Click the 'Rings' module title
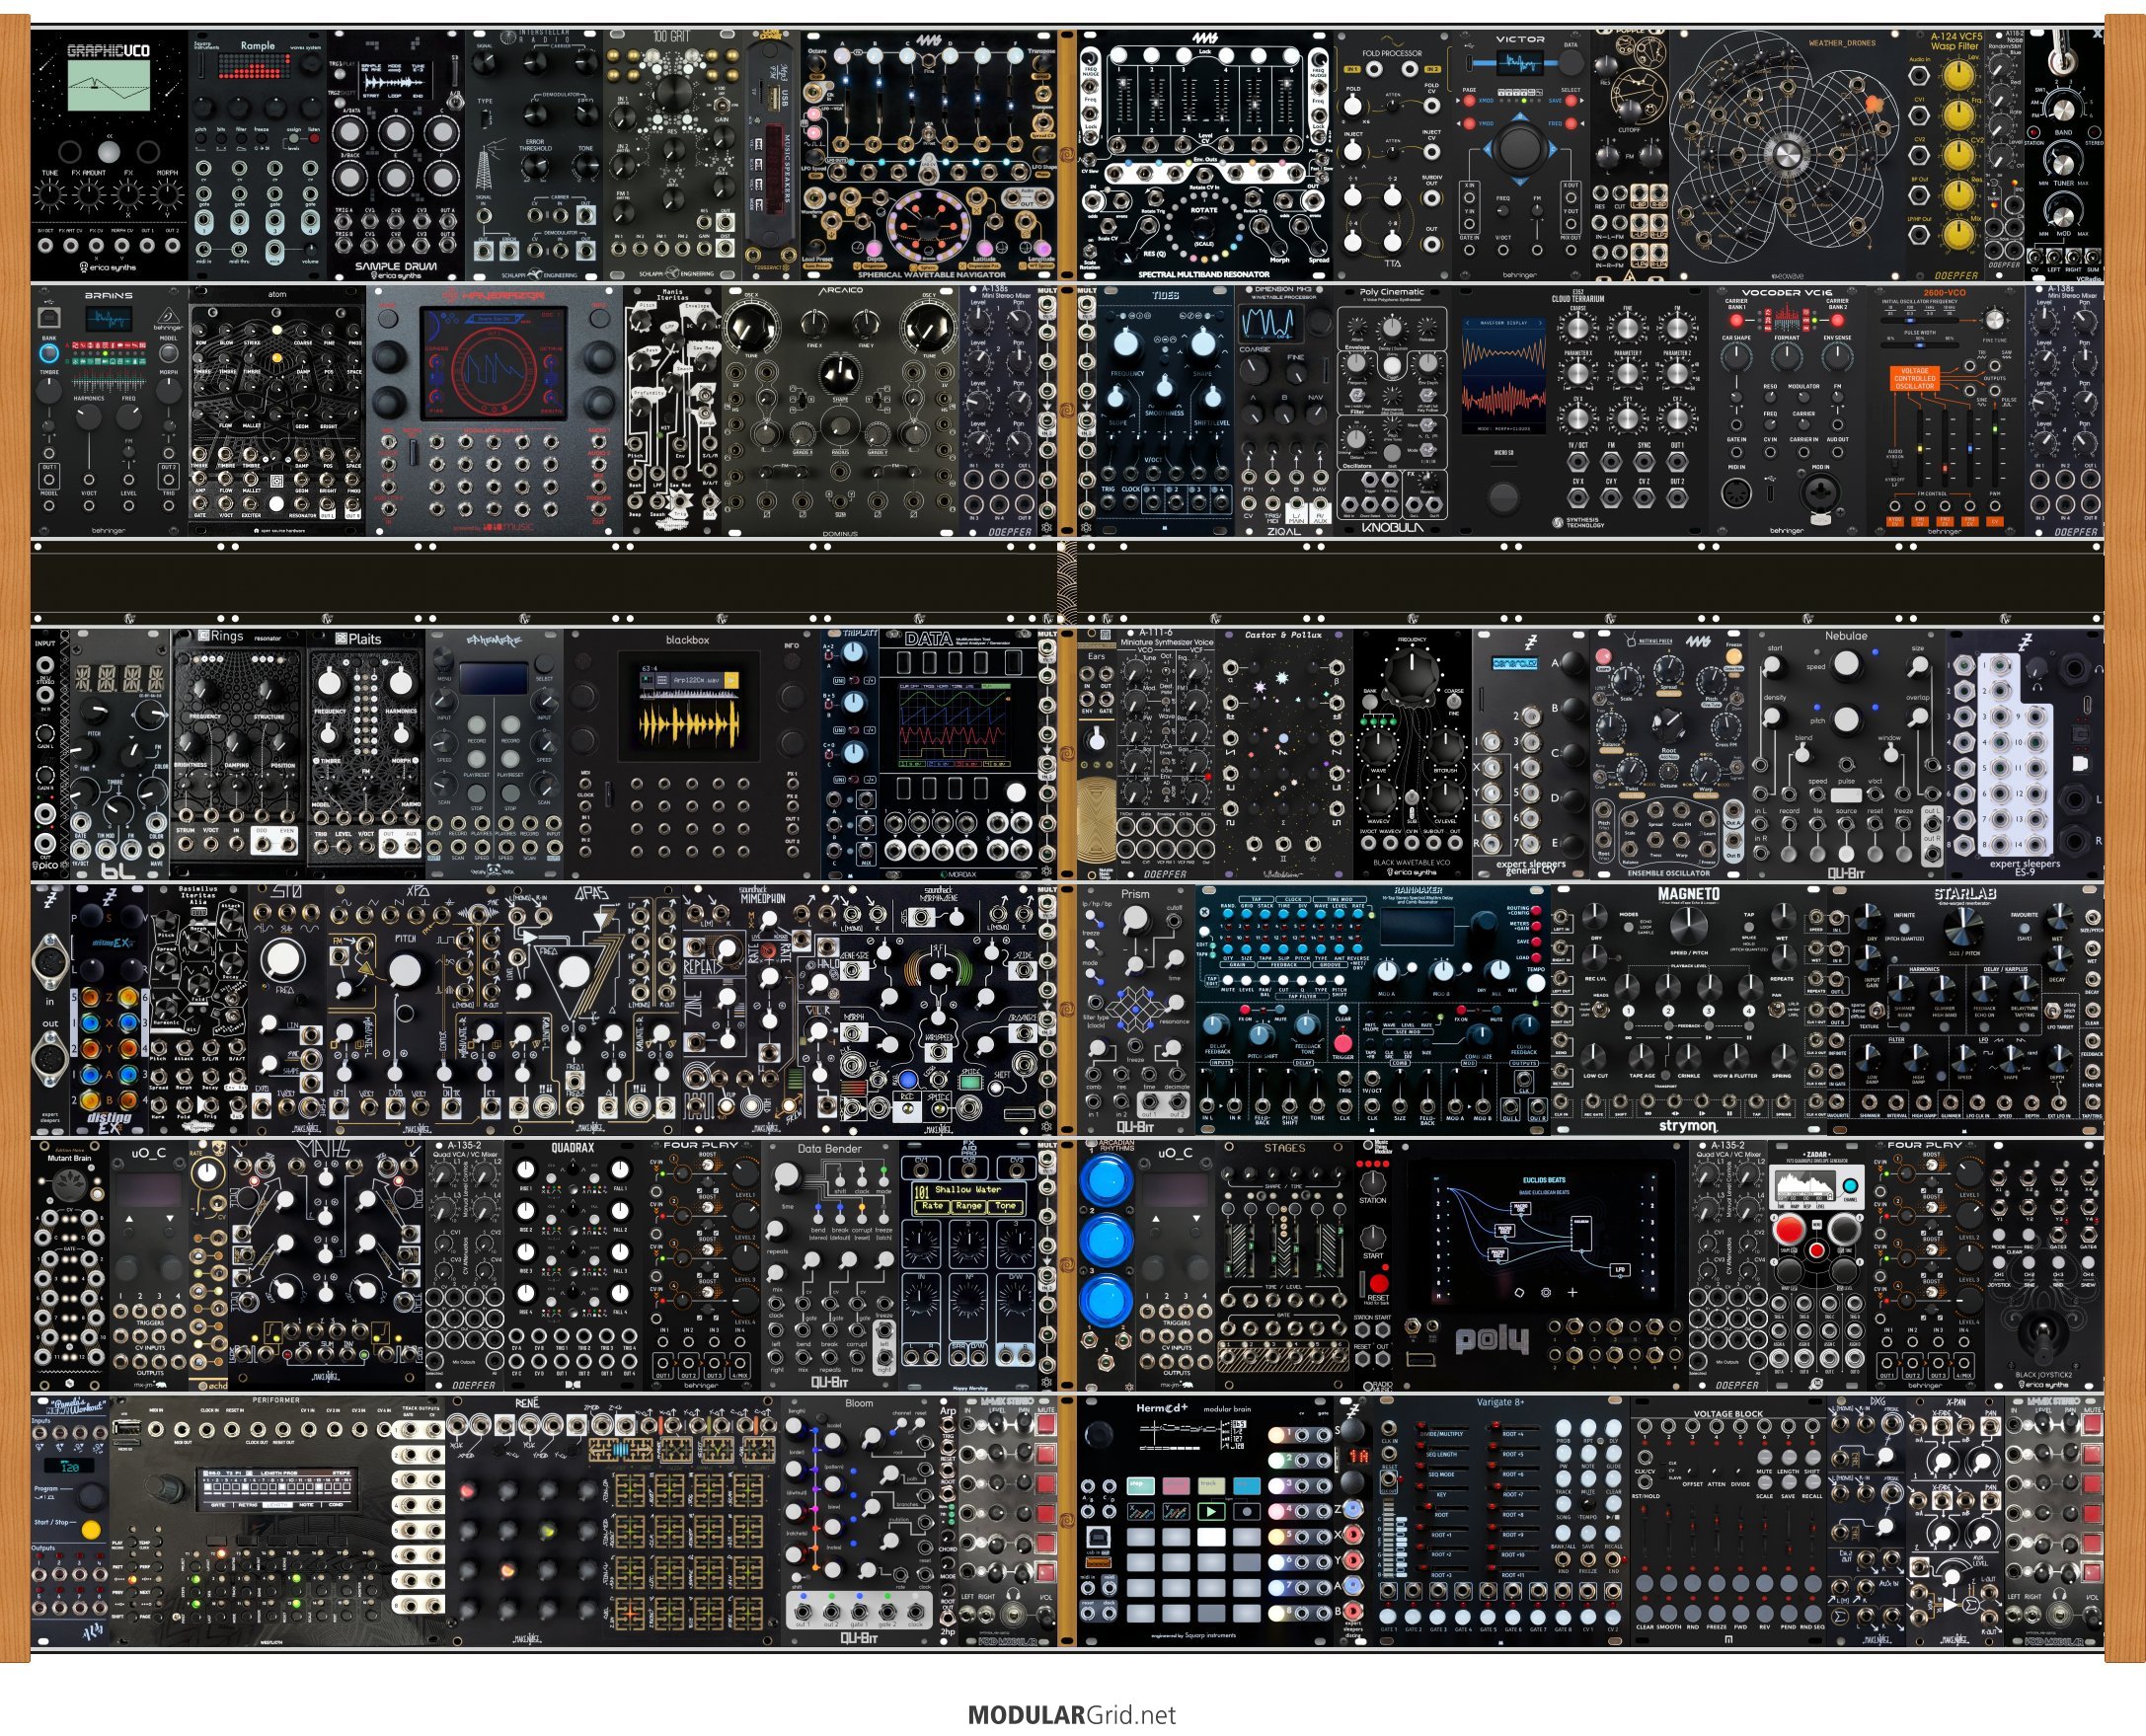This screenshot has height=1736, width=2146. click(228, 636)
